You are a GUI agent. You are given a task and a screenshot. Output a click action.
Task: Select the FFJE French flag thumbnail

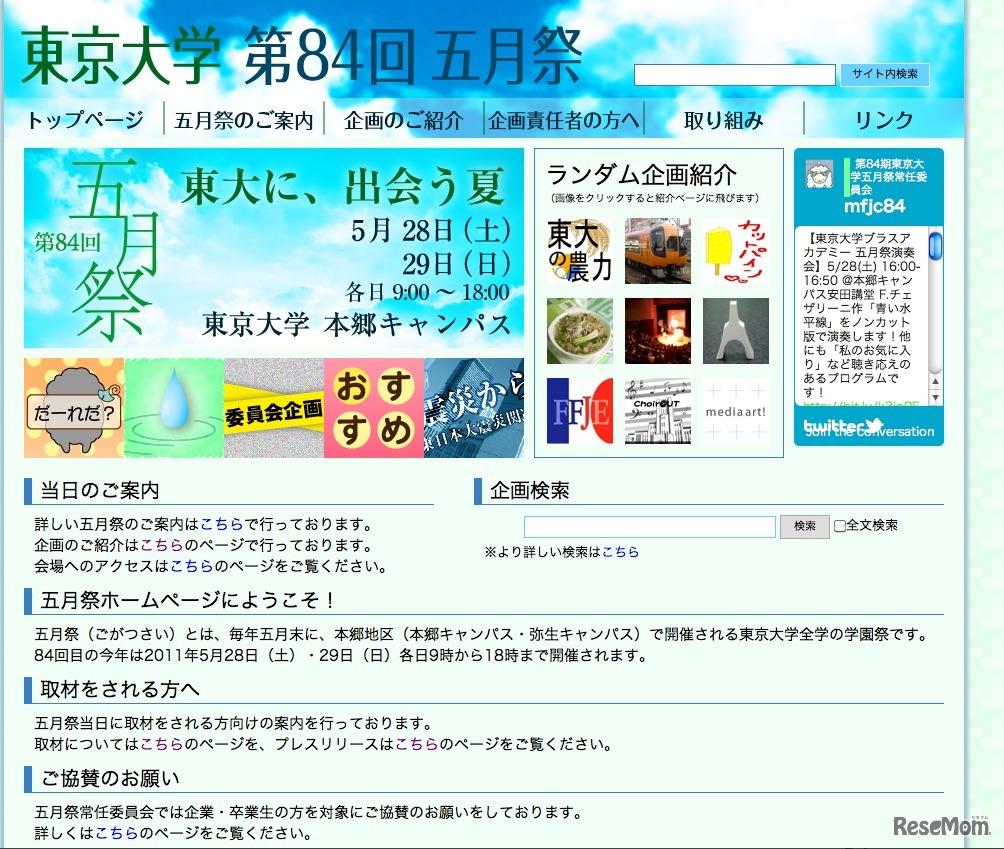pos(580,409)
